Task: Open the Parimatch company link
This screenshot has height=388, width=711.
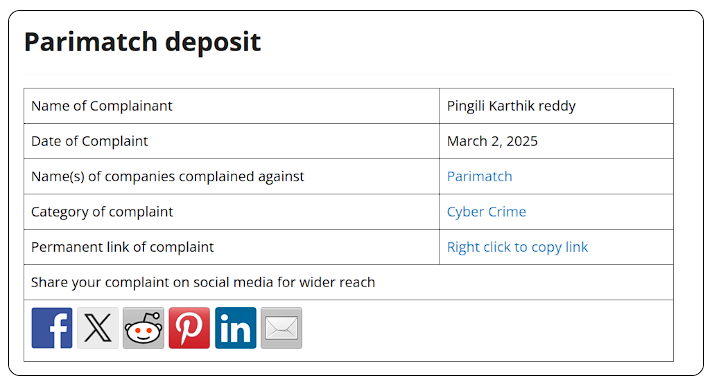Action: pyautogui.click(x=479, y=176)
